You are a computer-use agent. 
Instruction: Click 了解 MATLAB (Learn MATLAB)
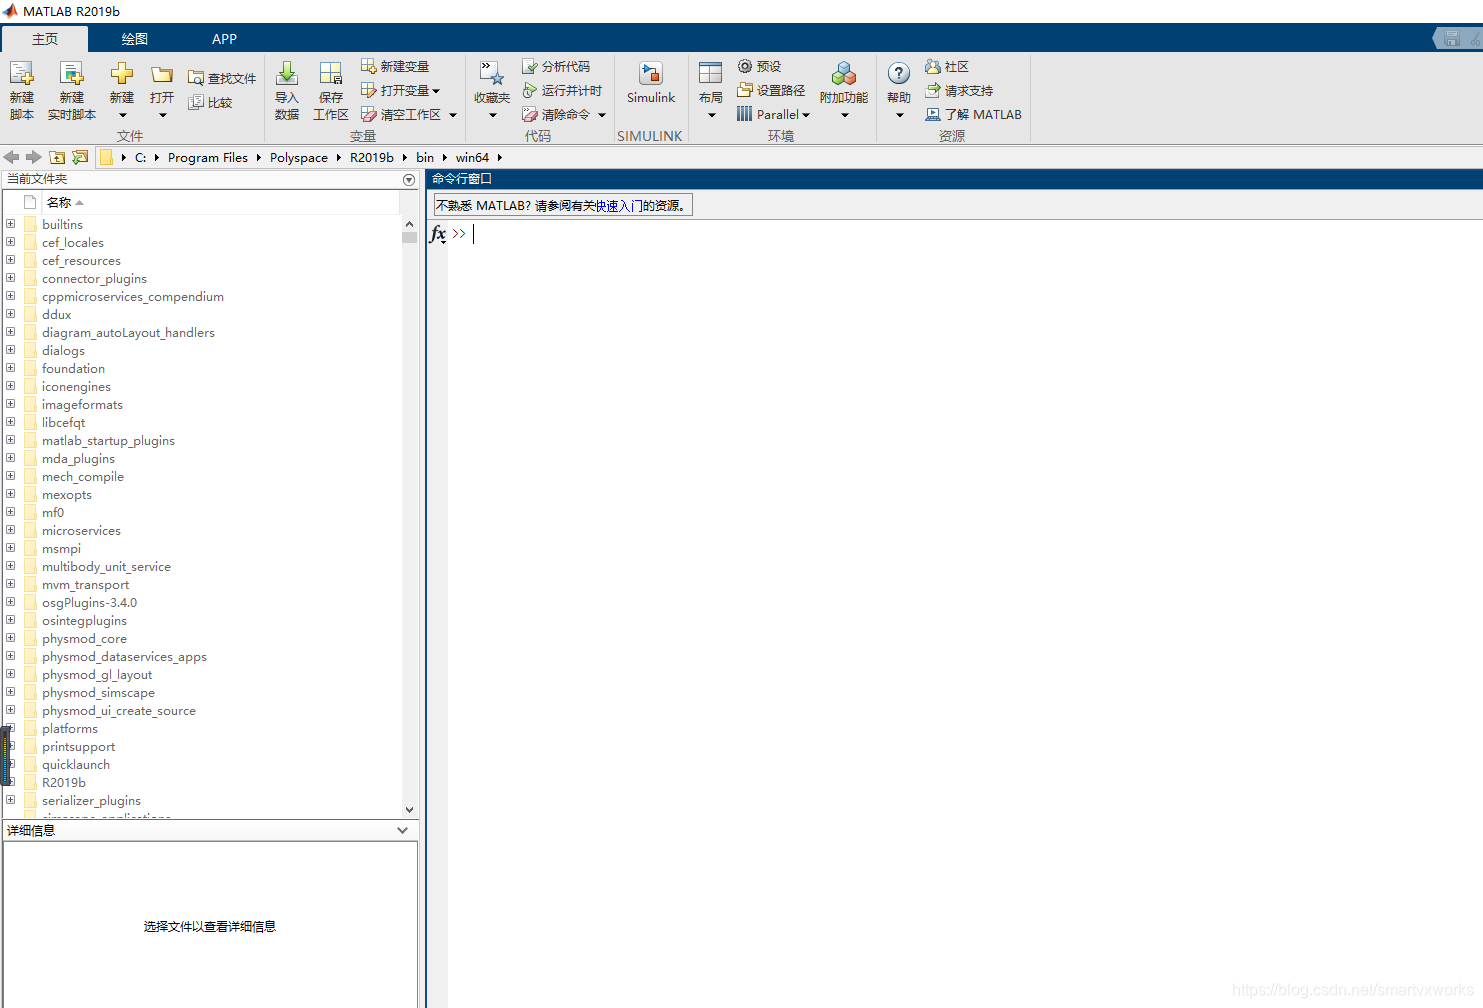974,114
